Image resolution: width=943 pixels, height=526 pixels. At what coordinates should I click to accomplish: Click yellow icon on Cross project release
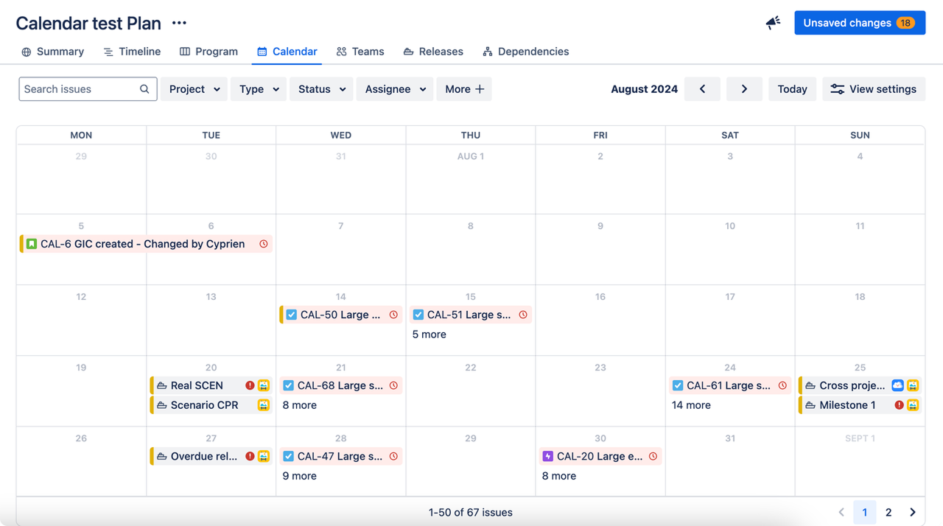(x=913, y=385)
